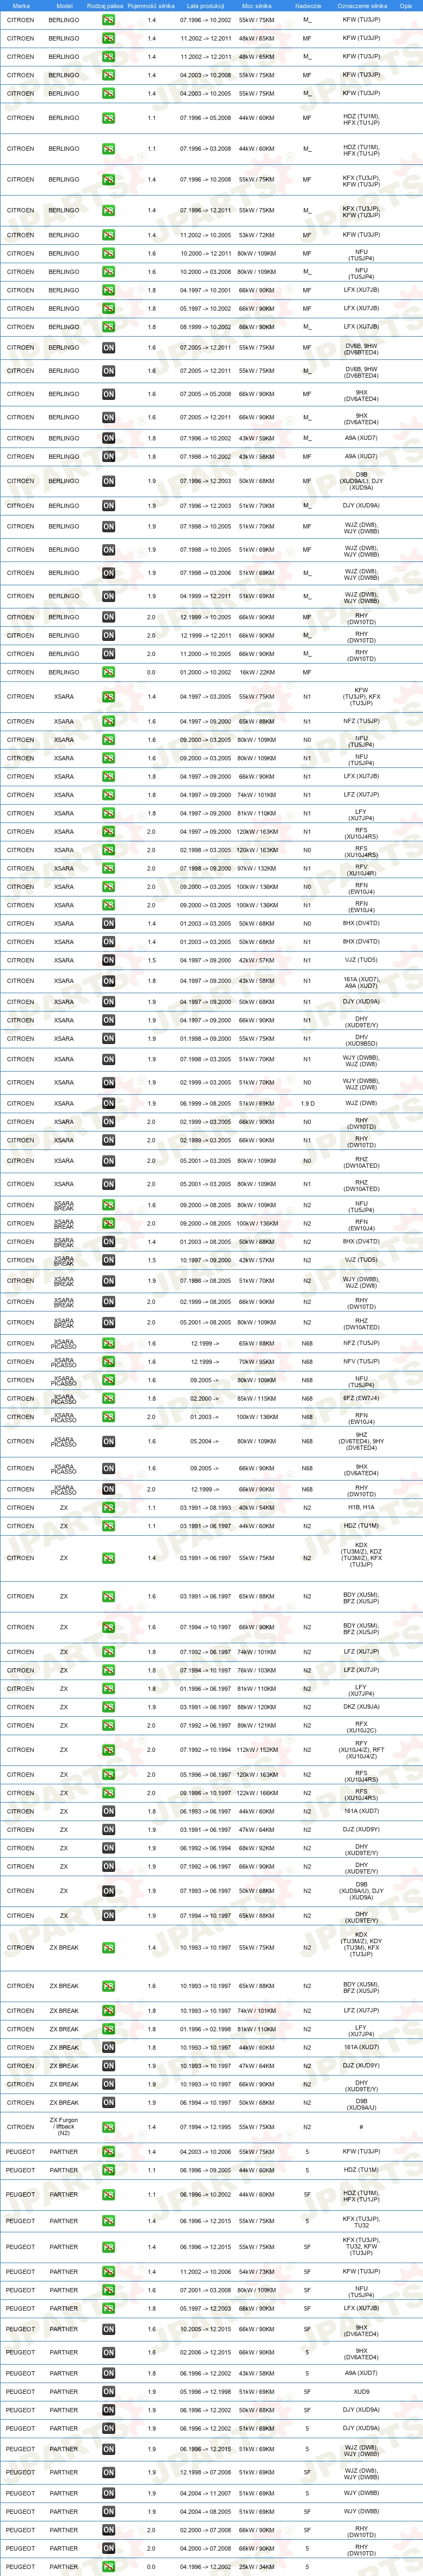The height and width of the screenshot is (2576, 423).
Task: Click diesel ON icon for Partner A9A (XUD7) row
Action: (108, 2373)
